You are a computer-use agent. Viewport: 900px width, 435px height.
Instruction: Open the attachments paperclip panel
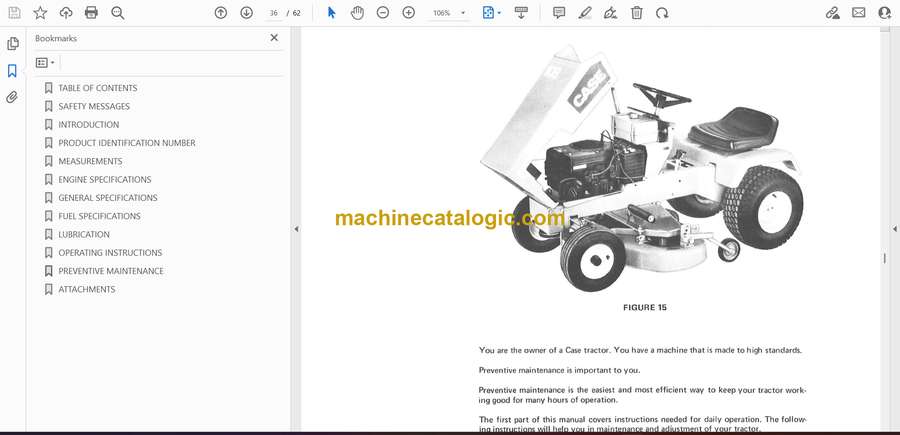click(x=12, y=97)
